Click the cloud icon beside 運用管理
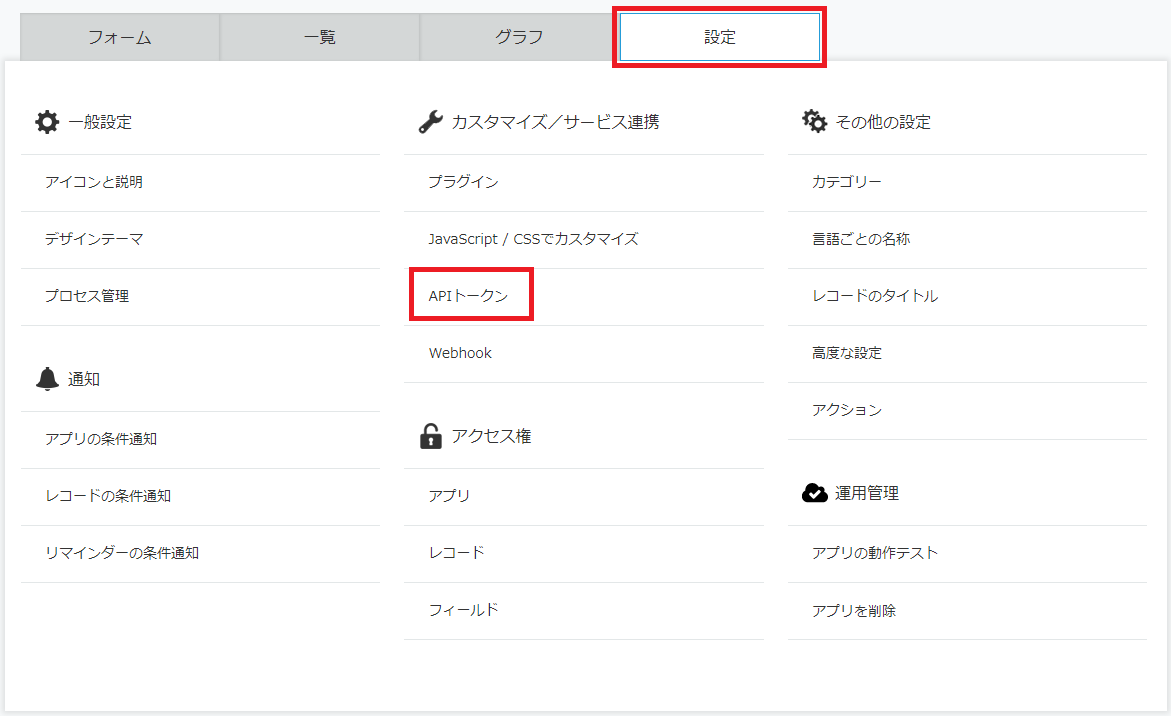Screen dimensions: 1171x716 pyautogui.click(x=814, y=493)
